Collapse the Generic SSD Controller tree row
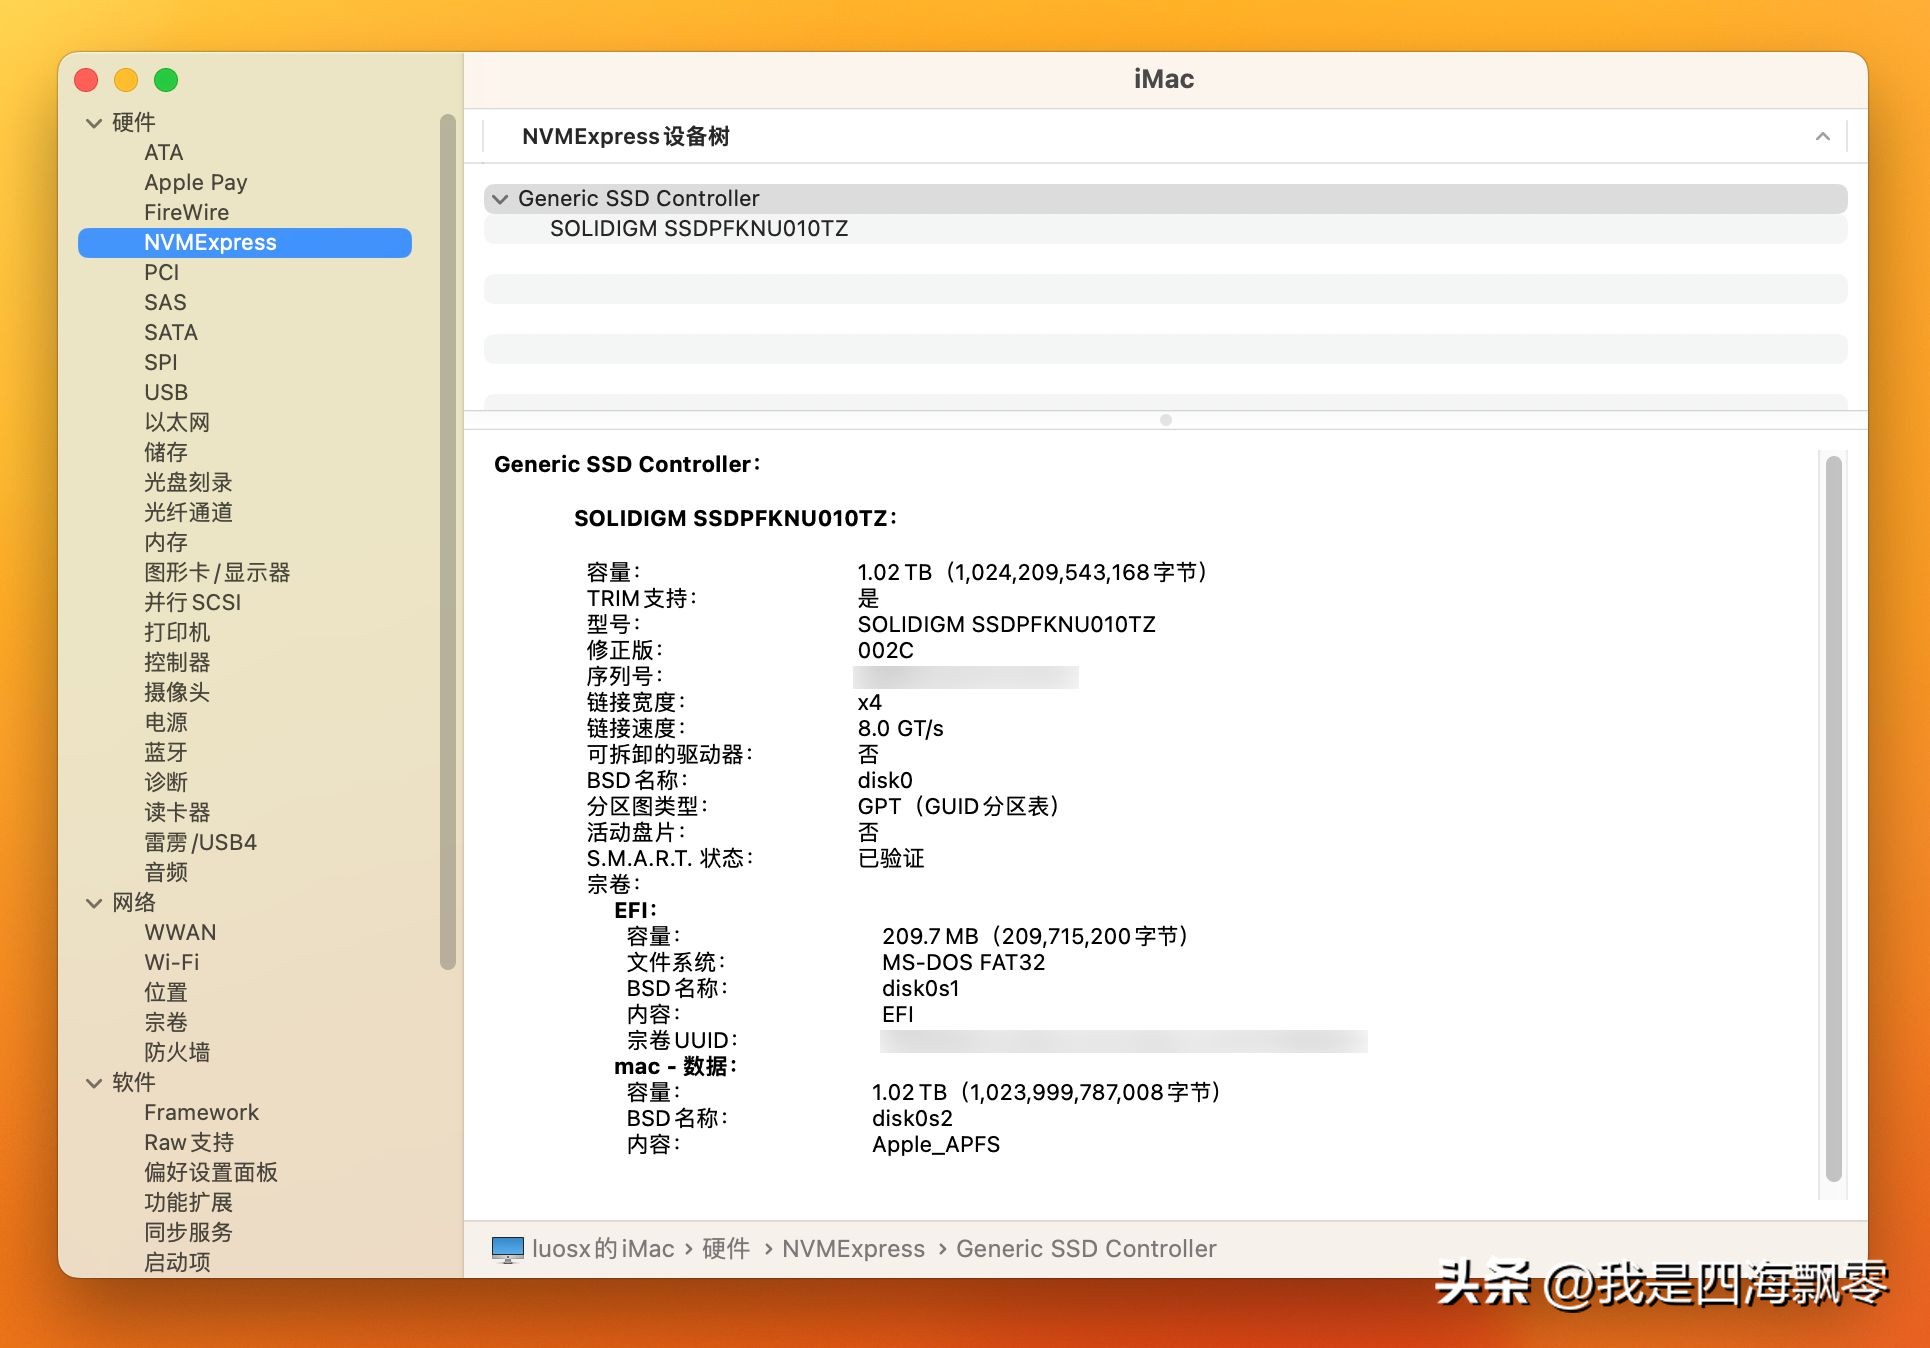Image resolution: width=1930 pixels, height=1348 pixels. point(500,199)
